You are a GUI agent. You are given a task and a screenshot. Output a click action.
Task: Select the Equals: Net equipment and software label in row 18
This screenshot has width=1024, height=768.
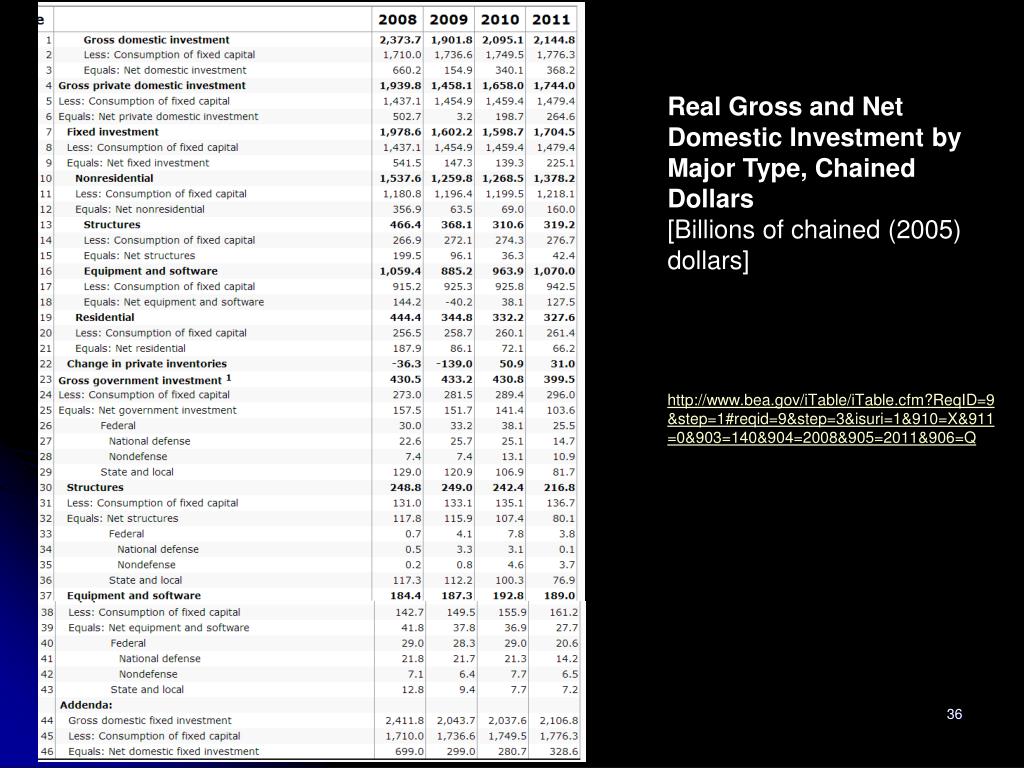click(174, 302)
